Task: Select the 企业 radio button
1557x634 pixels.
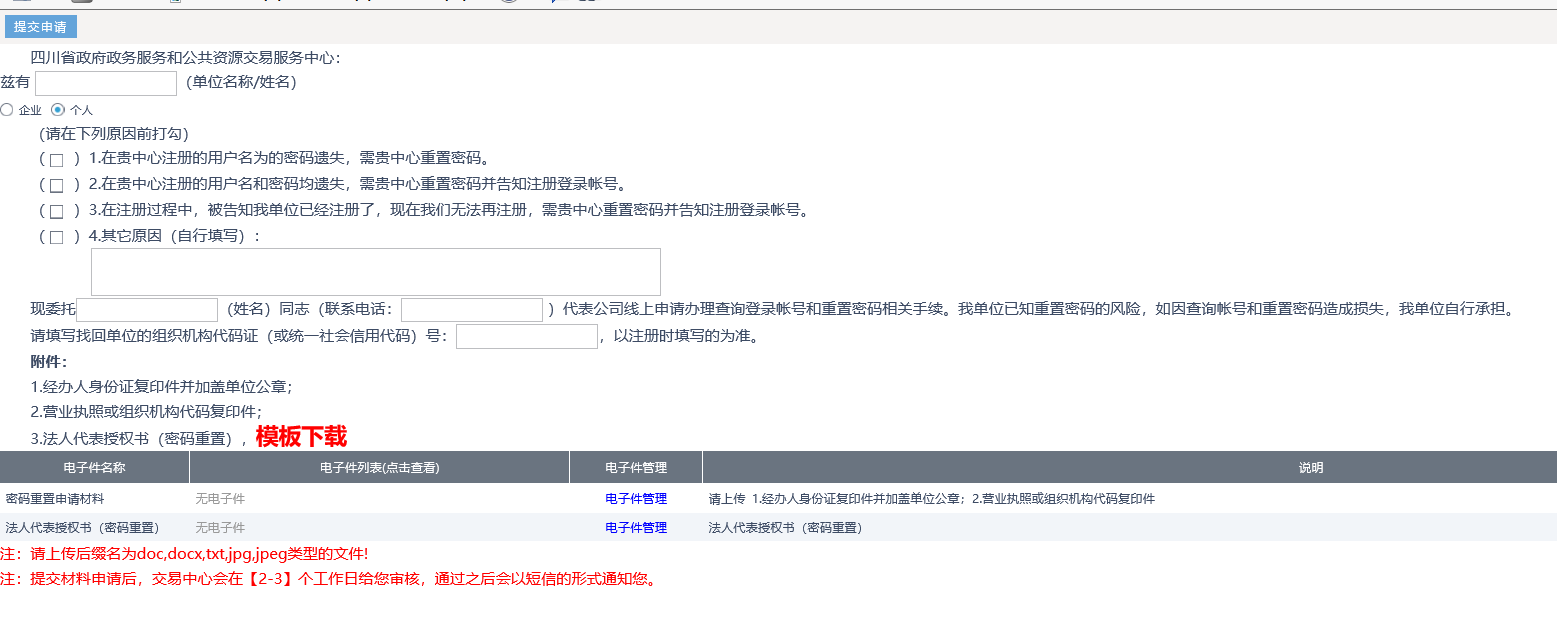Action: pos(7,110)
